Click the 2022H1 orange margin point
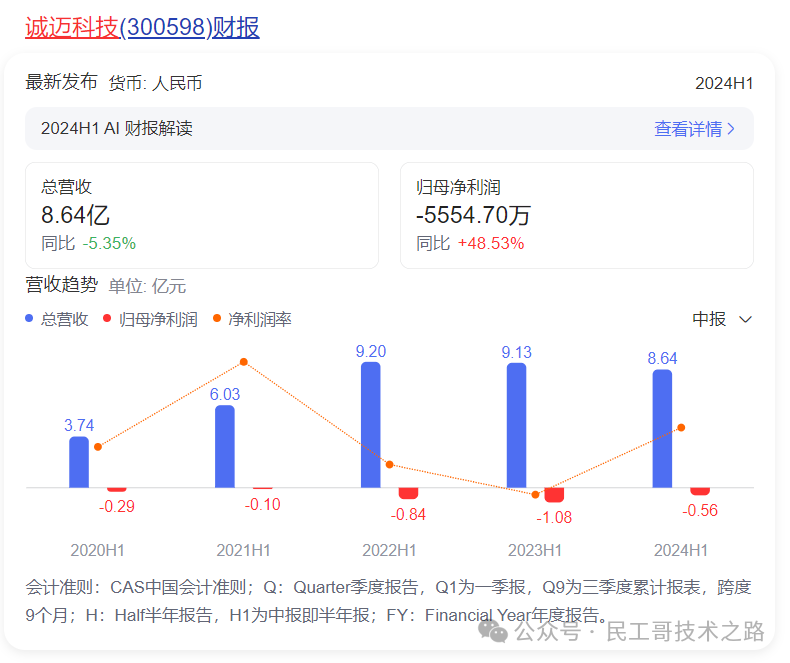This screenshot has width=790, height=663. 389,465
